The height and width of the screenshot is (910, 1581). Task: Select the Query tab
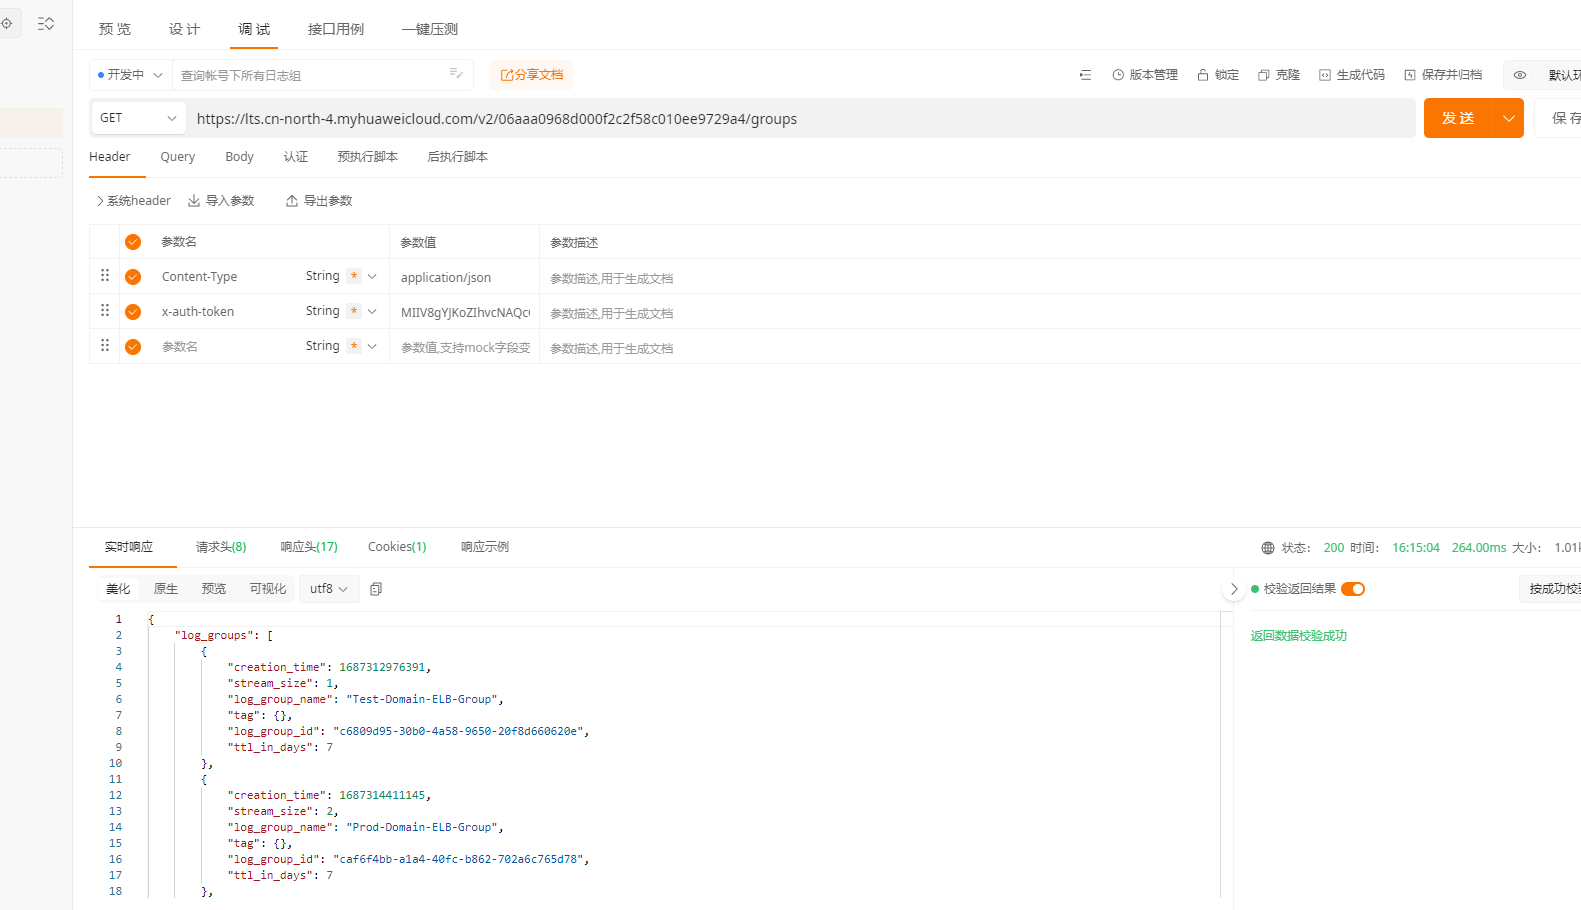[178, 157]
